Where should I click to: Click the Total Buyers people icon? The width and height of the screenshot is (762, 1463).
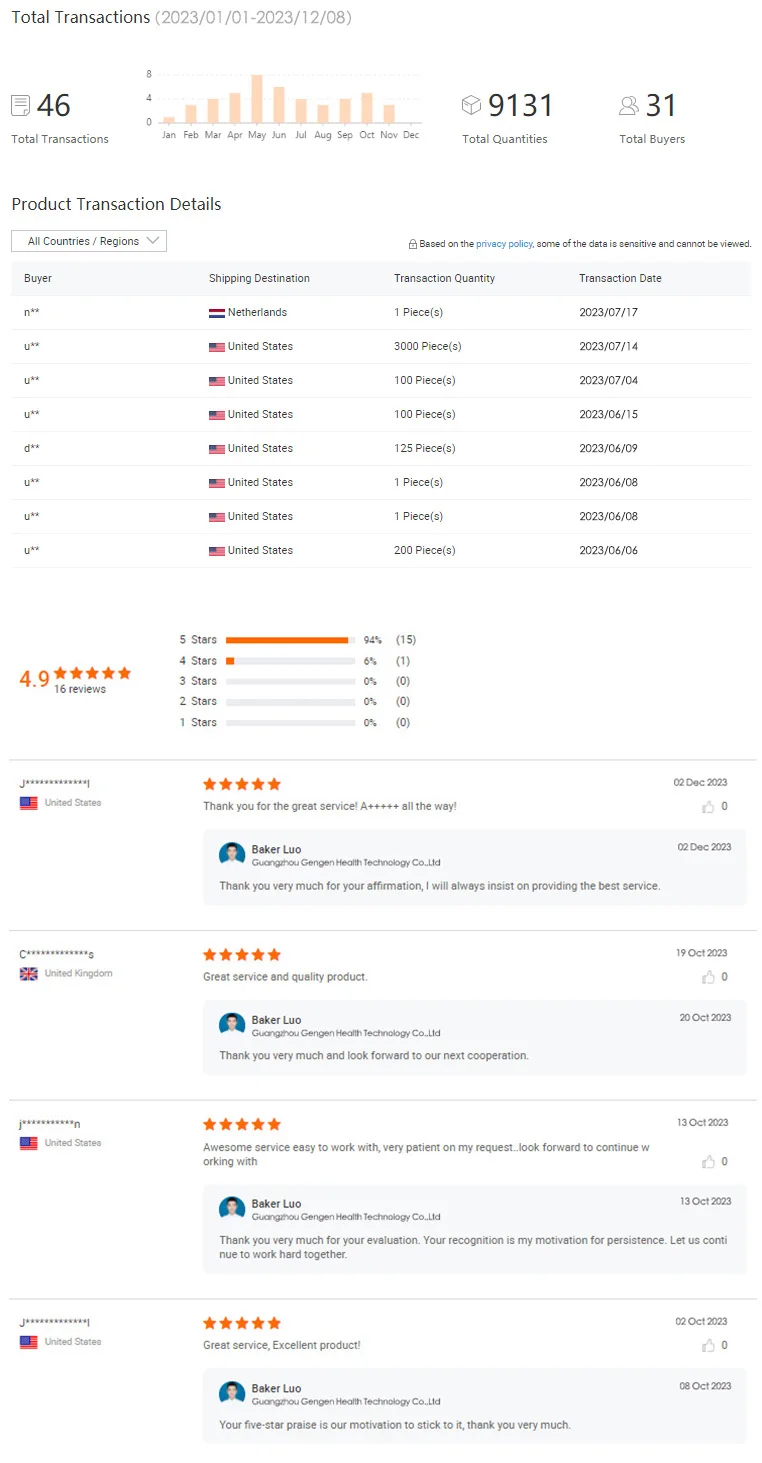tap(629, 105)
